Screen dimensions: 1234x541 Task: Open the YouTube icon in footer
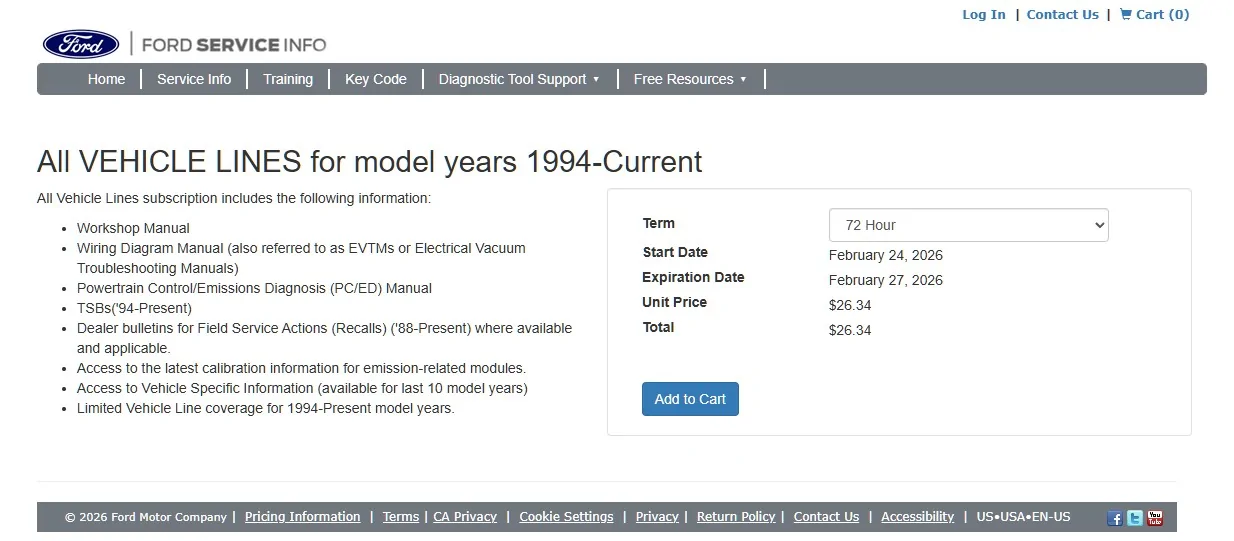coord(1155,518)
